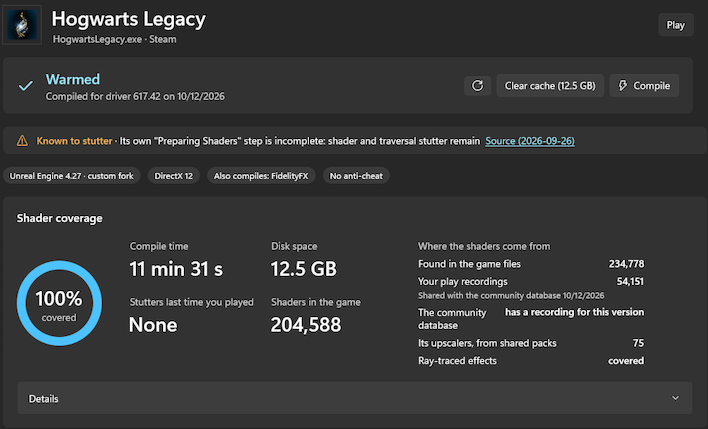Click the DirectX 12 tag
708x429 pixels.
[173, 176]
